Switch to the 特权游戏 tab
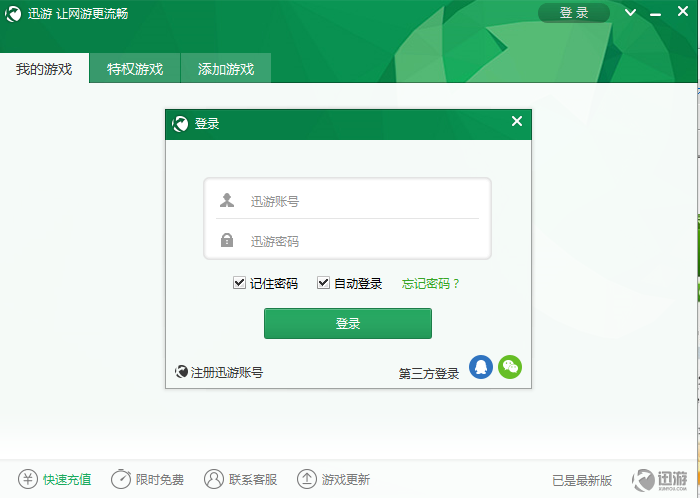This screenshot has height=498, width=700. 135,69
